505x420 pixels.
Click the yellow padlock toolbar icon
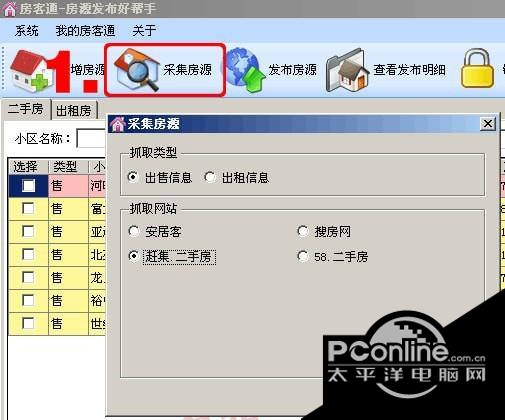tap(477, 69)
